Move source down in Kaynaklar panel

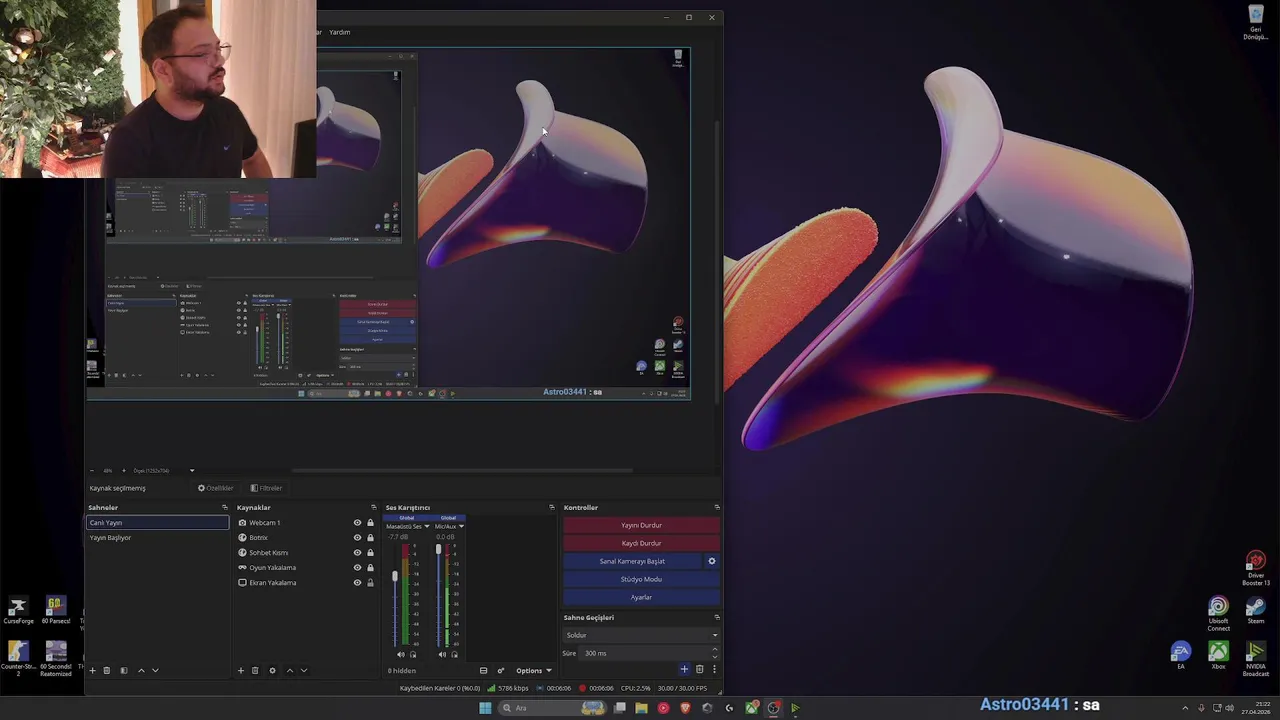[304, 670]
